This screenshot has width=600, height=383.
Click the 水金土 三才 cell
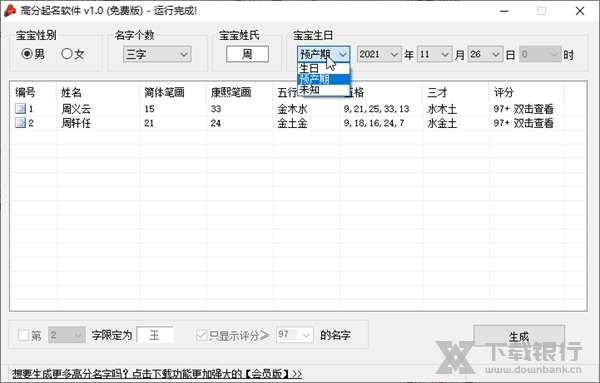click(x=442, y=123)
